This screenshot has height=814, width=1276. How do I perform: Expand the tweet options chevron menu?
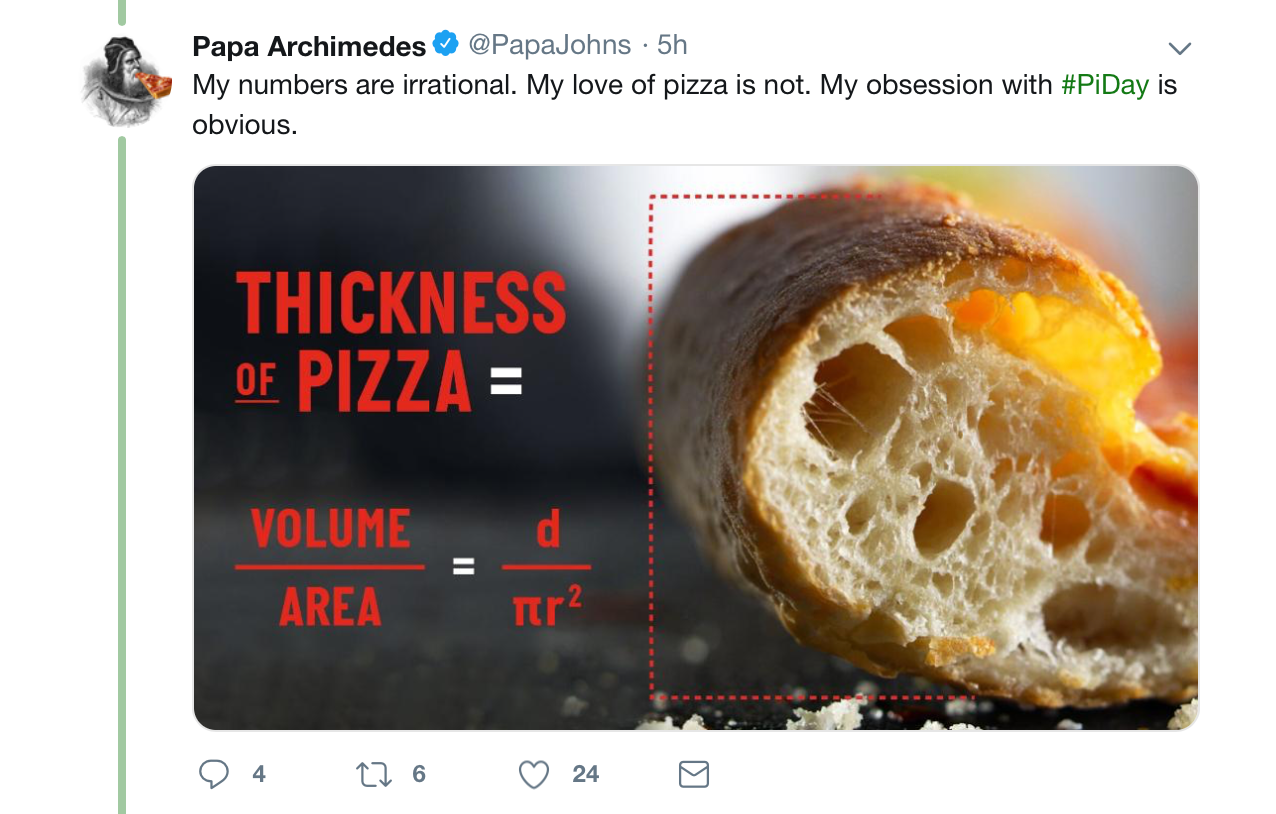1180,48
